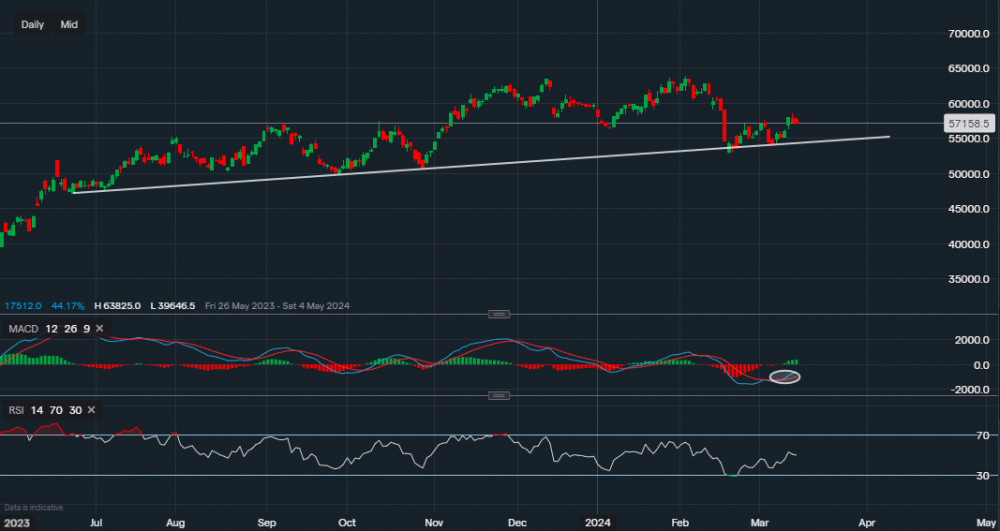Click the resize handle above MACD panel

[498, 315]
